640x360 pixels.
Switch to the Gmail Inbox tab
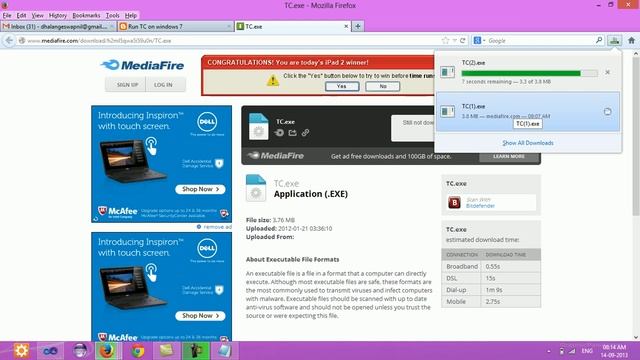58,26
